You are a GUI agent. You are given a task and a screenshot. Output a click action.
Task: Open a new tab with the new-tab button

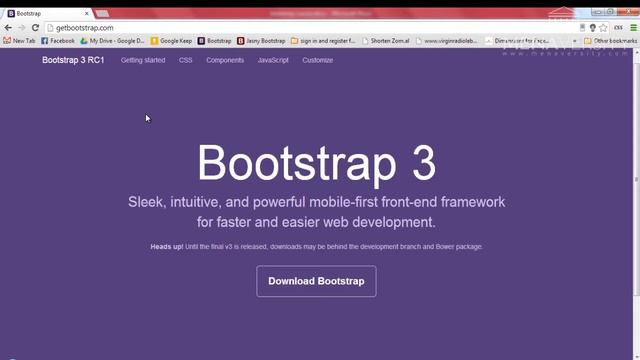tap(102, 14)
